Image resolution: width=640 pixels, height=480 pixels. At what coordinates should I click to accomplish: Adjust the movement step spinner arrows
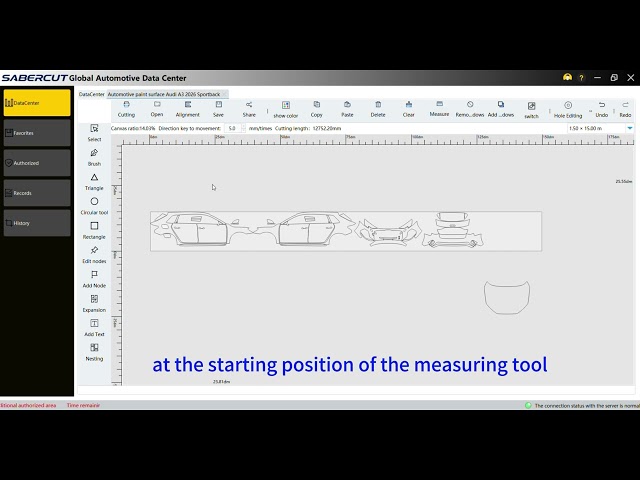click(x=244, y=128)
